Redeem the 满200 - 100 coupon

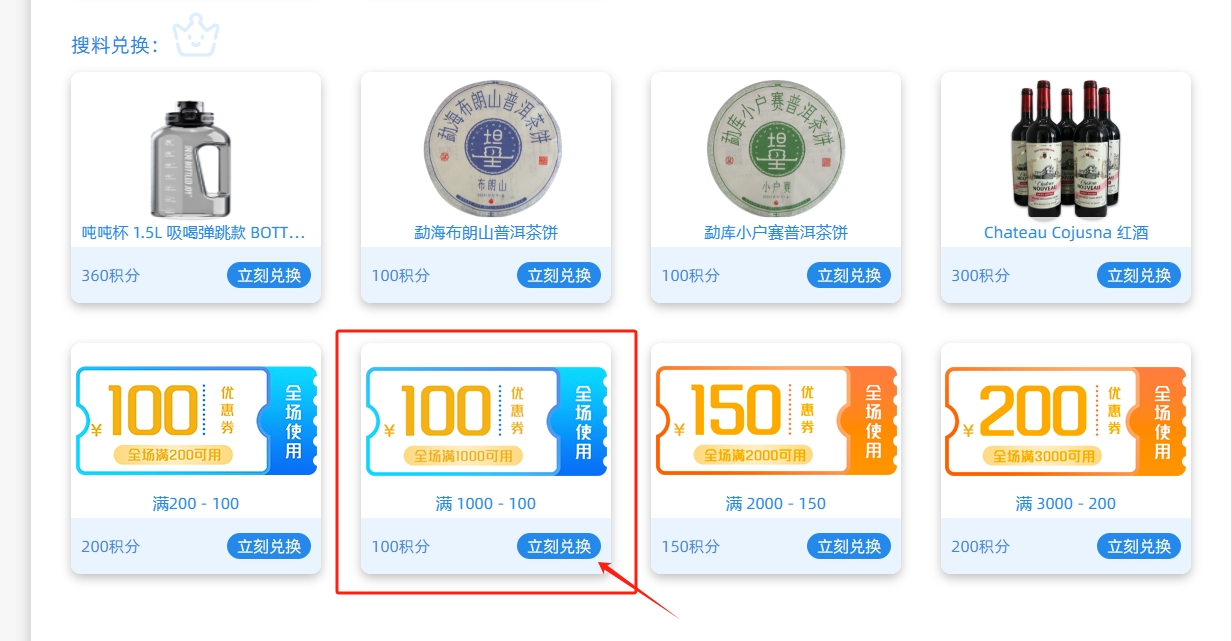pos(269,546)
